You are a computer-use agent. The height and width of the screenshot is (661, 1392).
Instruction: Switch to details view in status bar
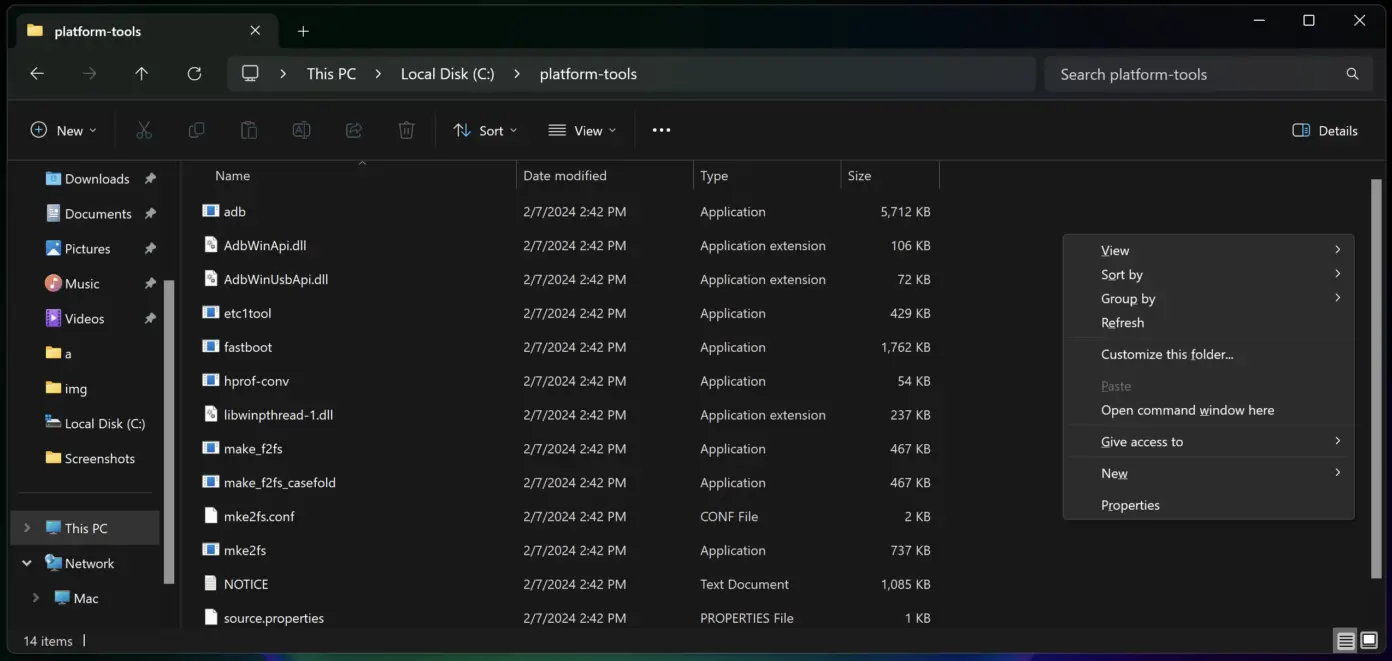[x=1345, y=639]
